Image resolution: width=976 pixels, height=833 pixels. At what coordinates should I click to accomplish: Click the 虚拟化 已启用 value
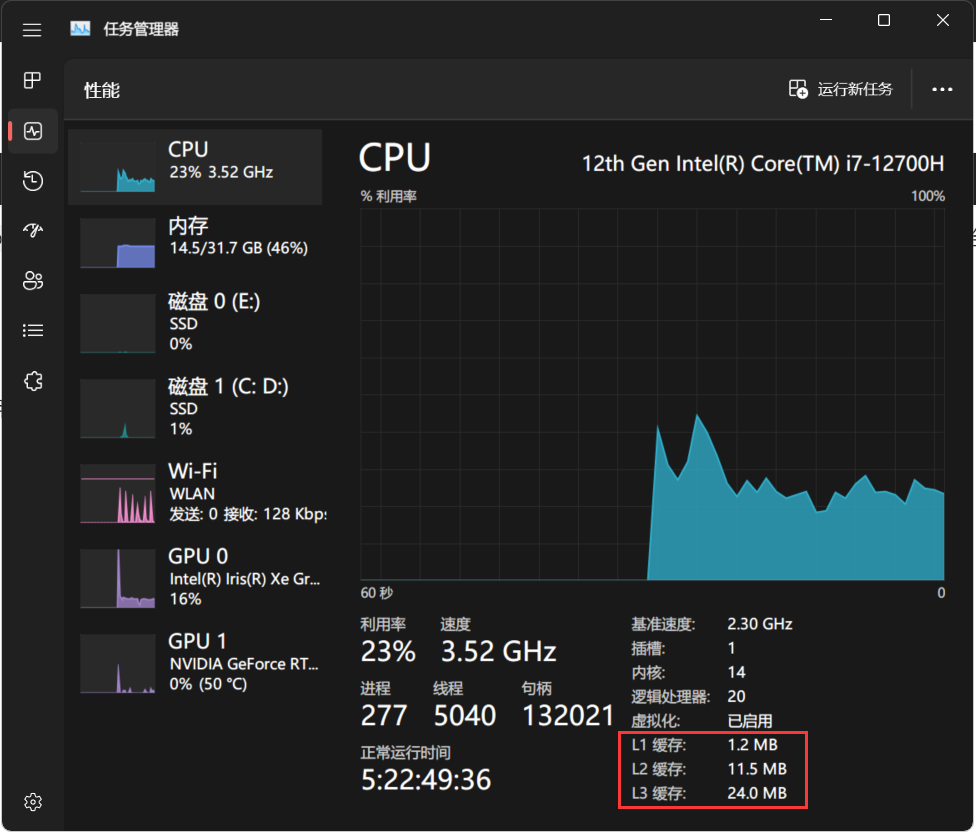click(x=750, y=721)
